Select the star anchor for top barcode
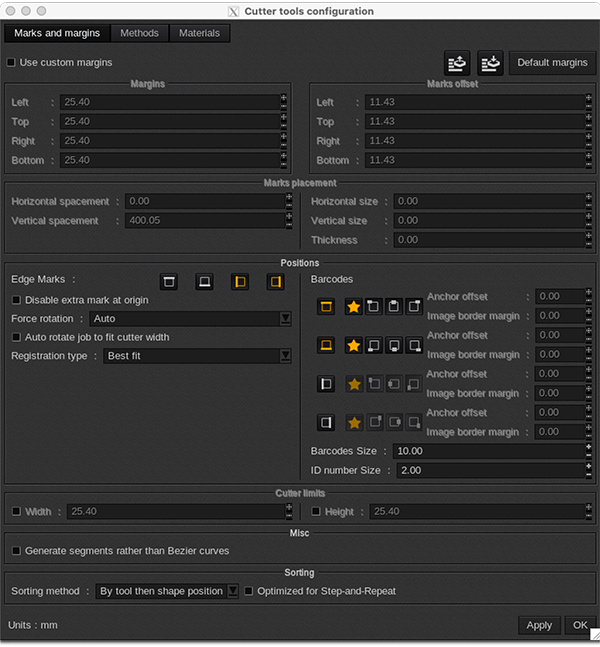The image size is (600, 647). pos(354,307)
